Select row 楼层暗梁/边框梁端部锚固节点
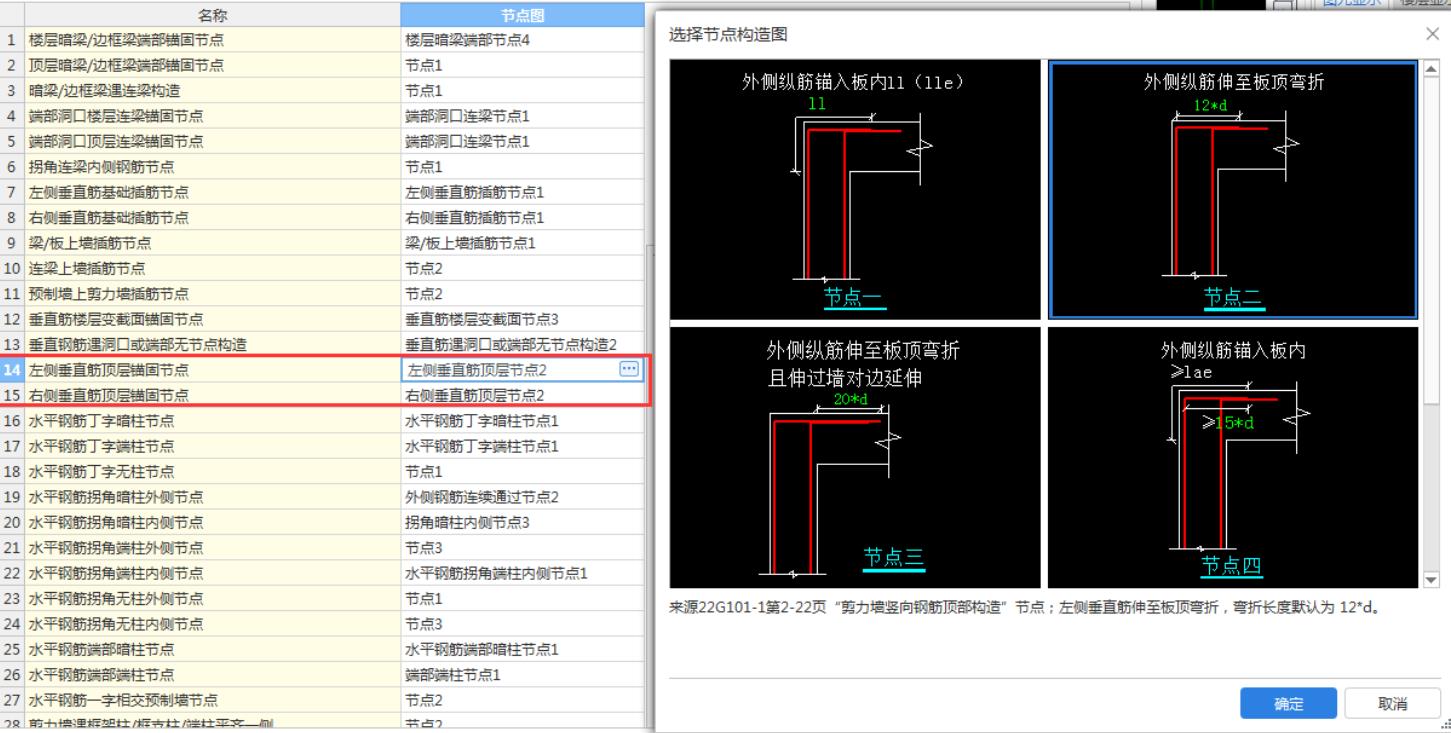Screen dimensions: 1451x733 212,40
